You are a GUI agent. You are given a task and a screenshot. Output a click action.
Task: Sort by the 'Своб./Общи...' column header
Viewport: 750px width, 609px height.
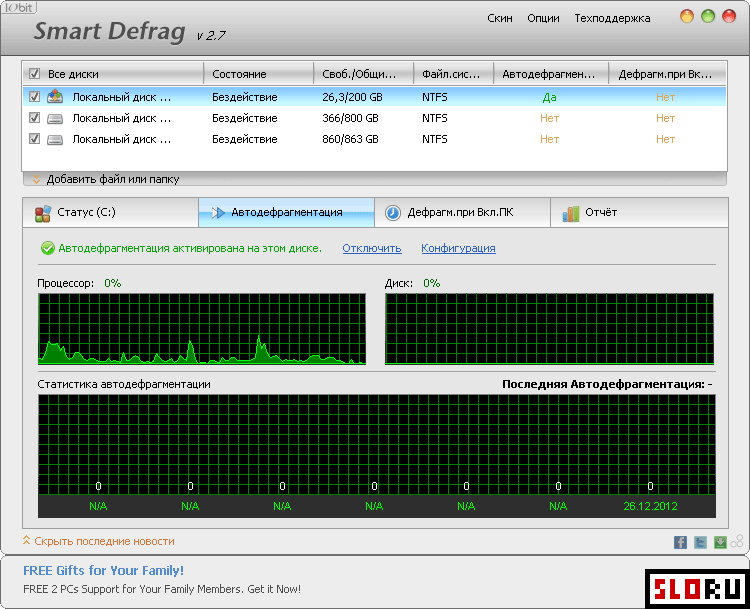click(x=364, y=74)
